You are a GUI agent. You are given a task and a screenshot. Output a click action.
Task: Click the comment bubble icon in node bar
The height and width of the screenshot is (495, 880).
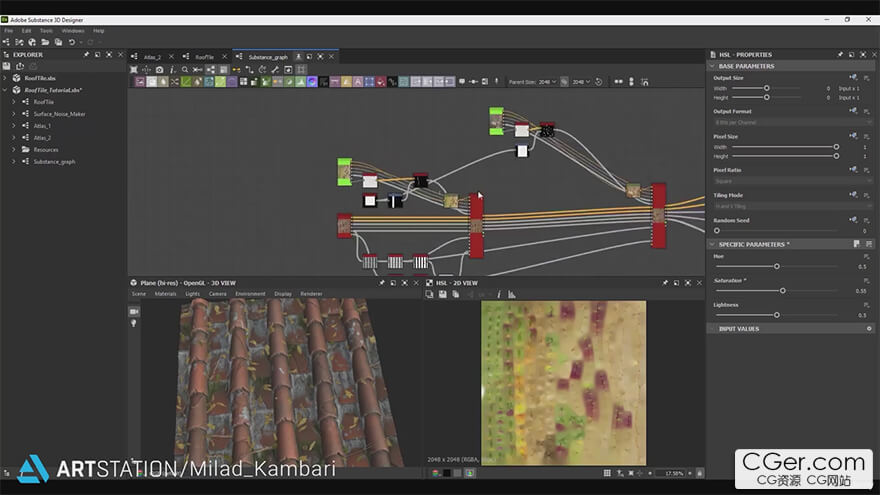462,82
